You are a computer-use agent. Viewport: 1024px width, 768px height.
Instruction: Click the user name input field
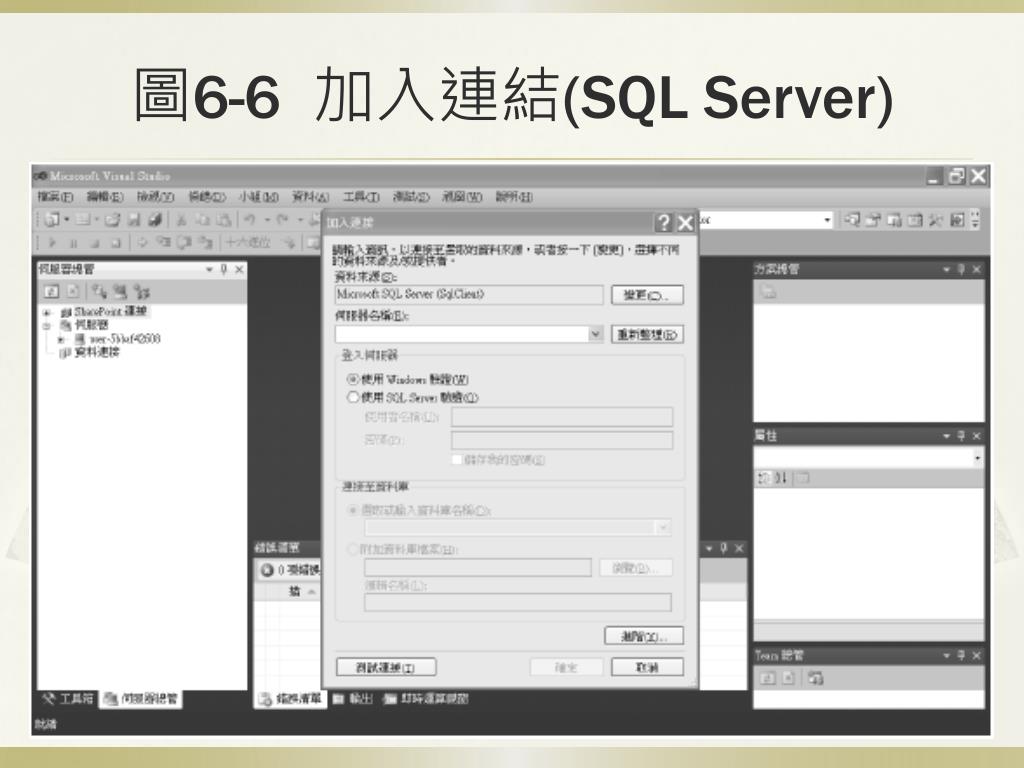click(562, 417)
